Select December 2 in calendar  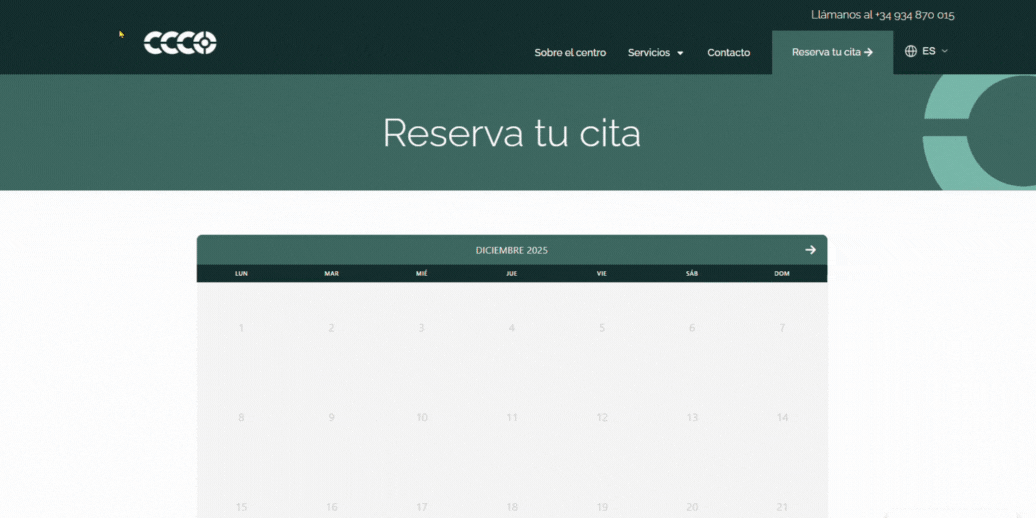click(x=331, y=328)
